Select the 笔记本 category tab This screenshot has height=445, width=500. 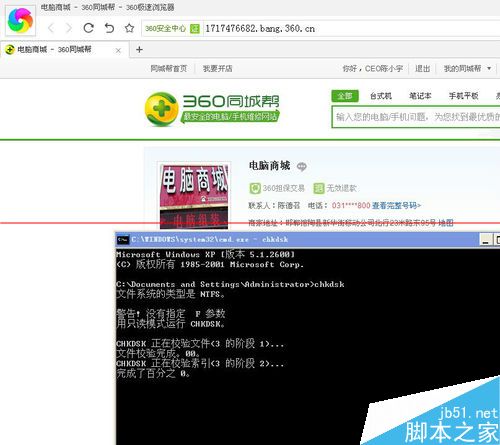[420, 96]
